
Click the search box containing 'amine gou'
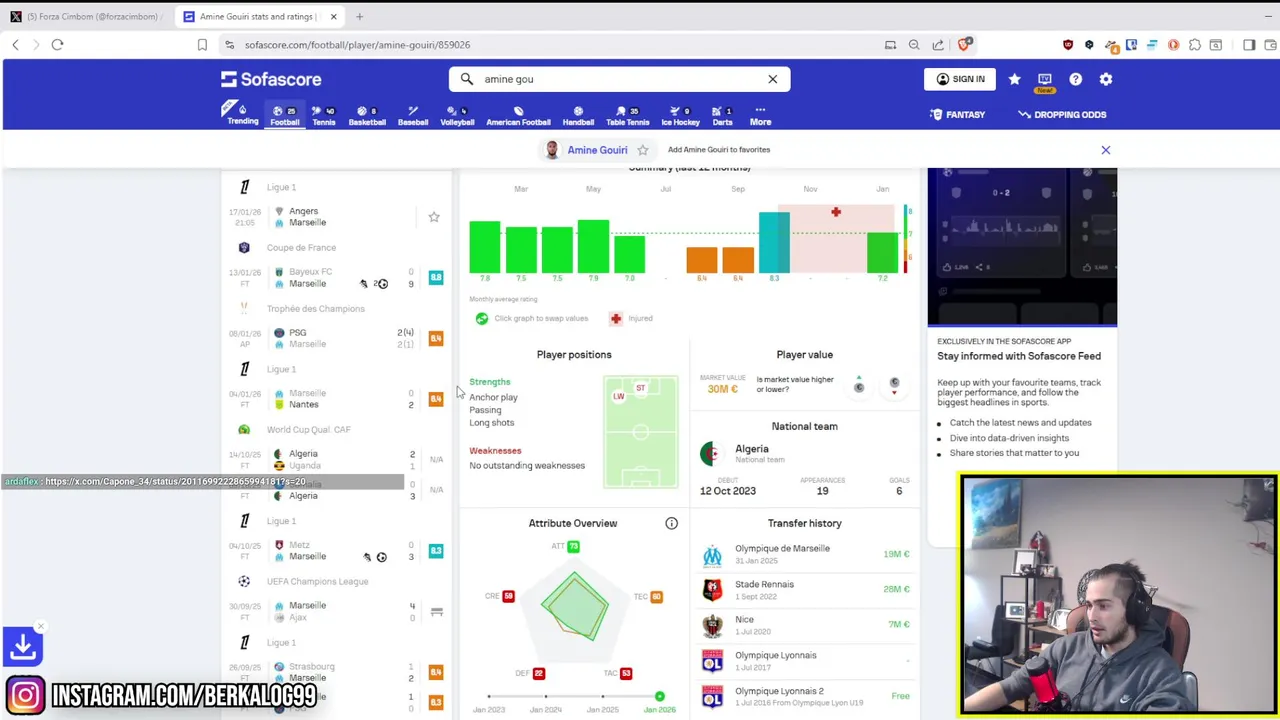619,79
